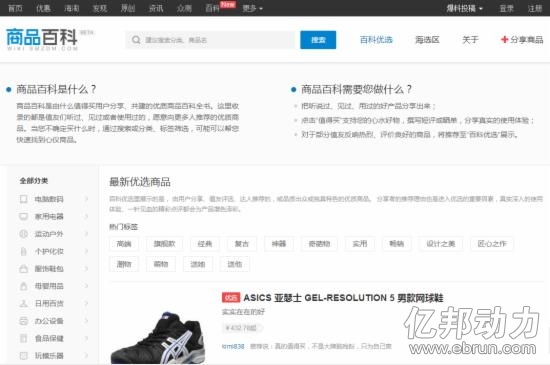Open the 爆料投稿 dropdown menu
Screen dimensions: 550x365
click(464, 8)
